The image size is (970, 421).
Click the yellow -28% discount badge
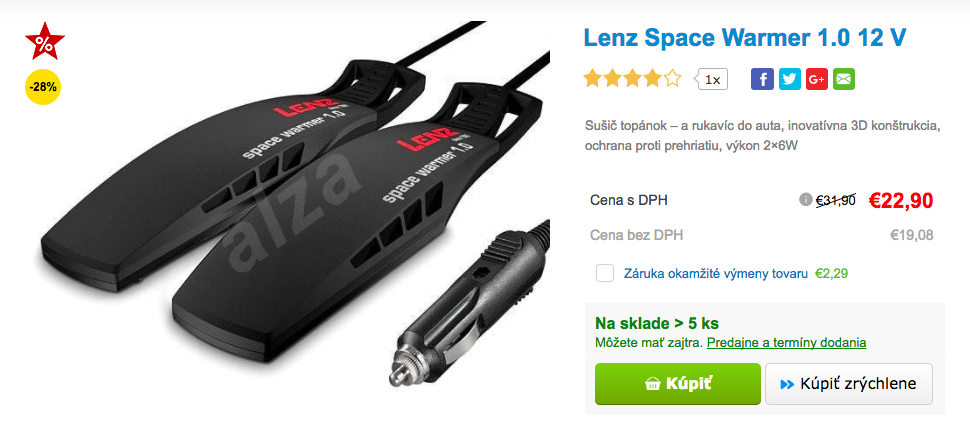point(43,87)
